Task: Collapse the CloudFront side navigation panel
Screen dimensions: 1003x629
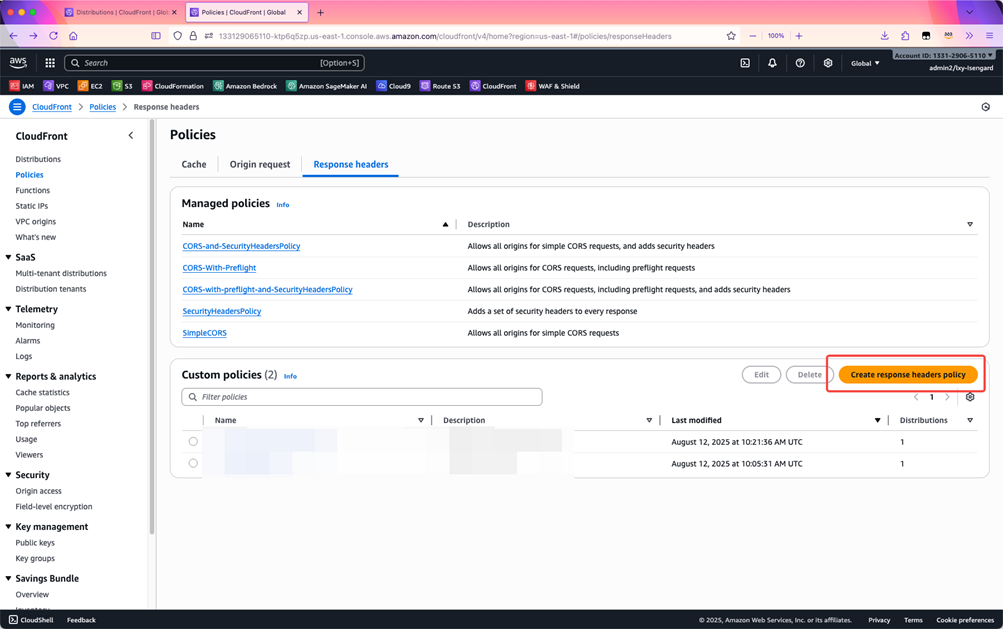Action: 131,135
